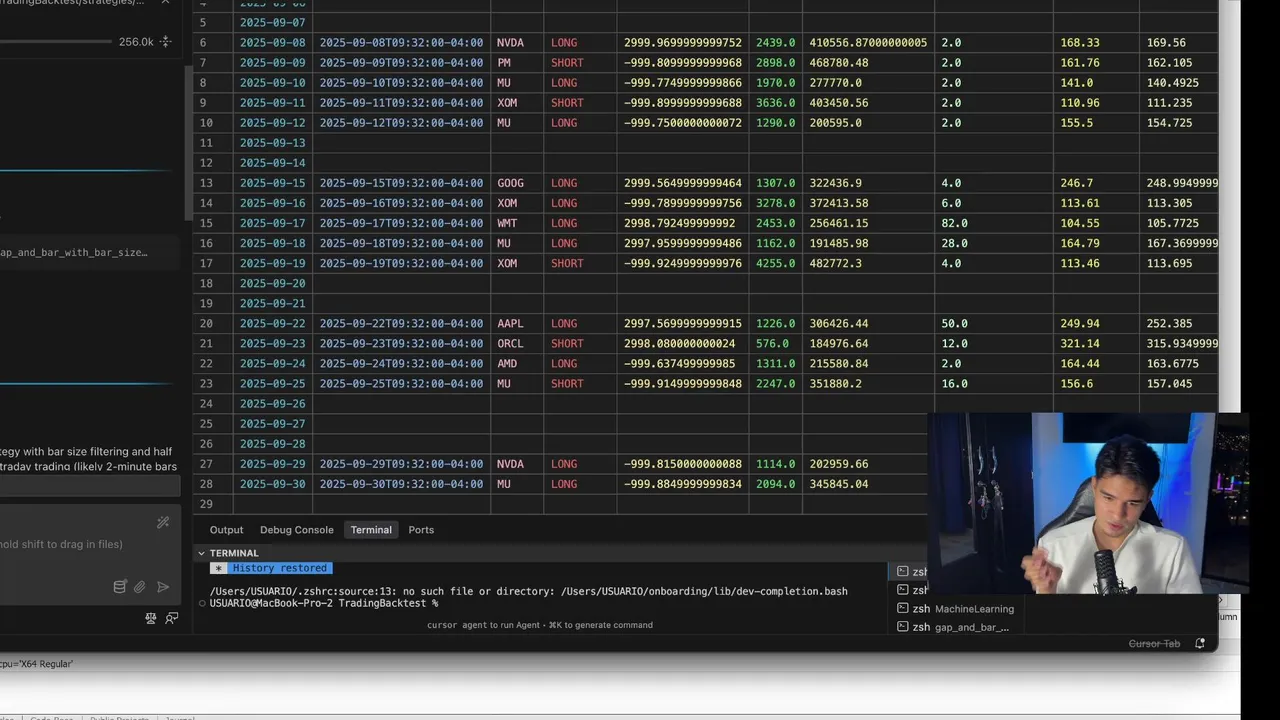Click the balance scale icon below chat

point(151,618)
